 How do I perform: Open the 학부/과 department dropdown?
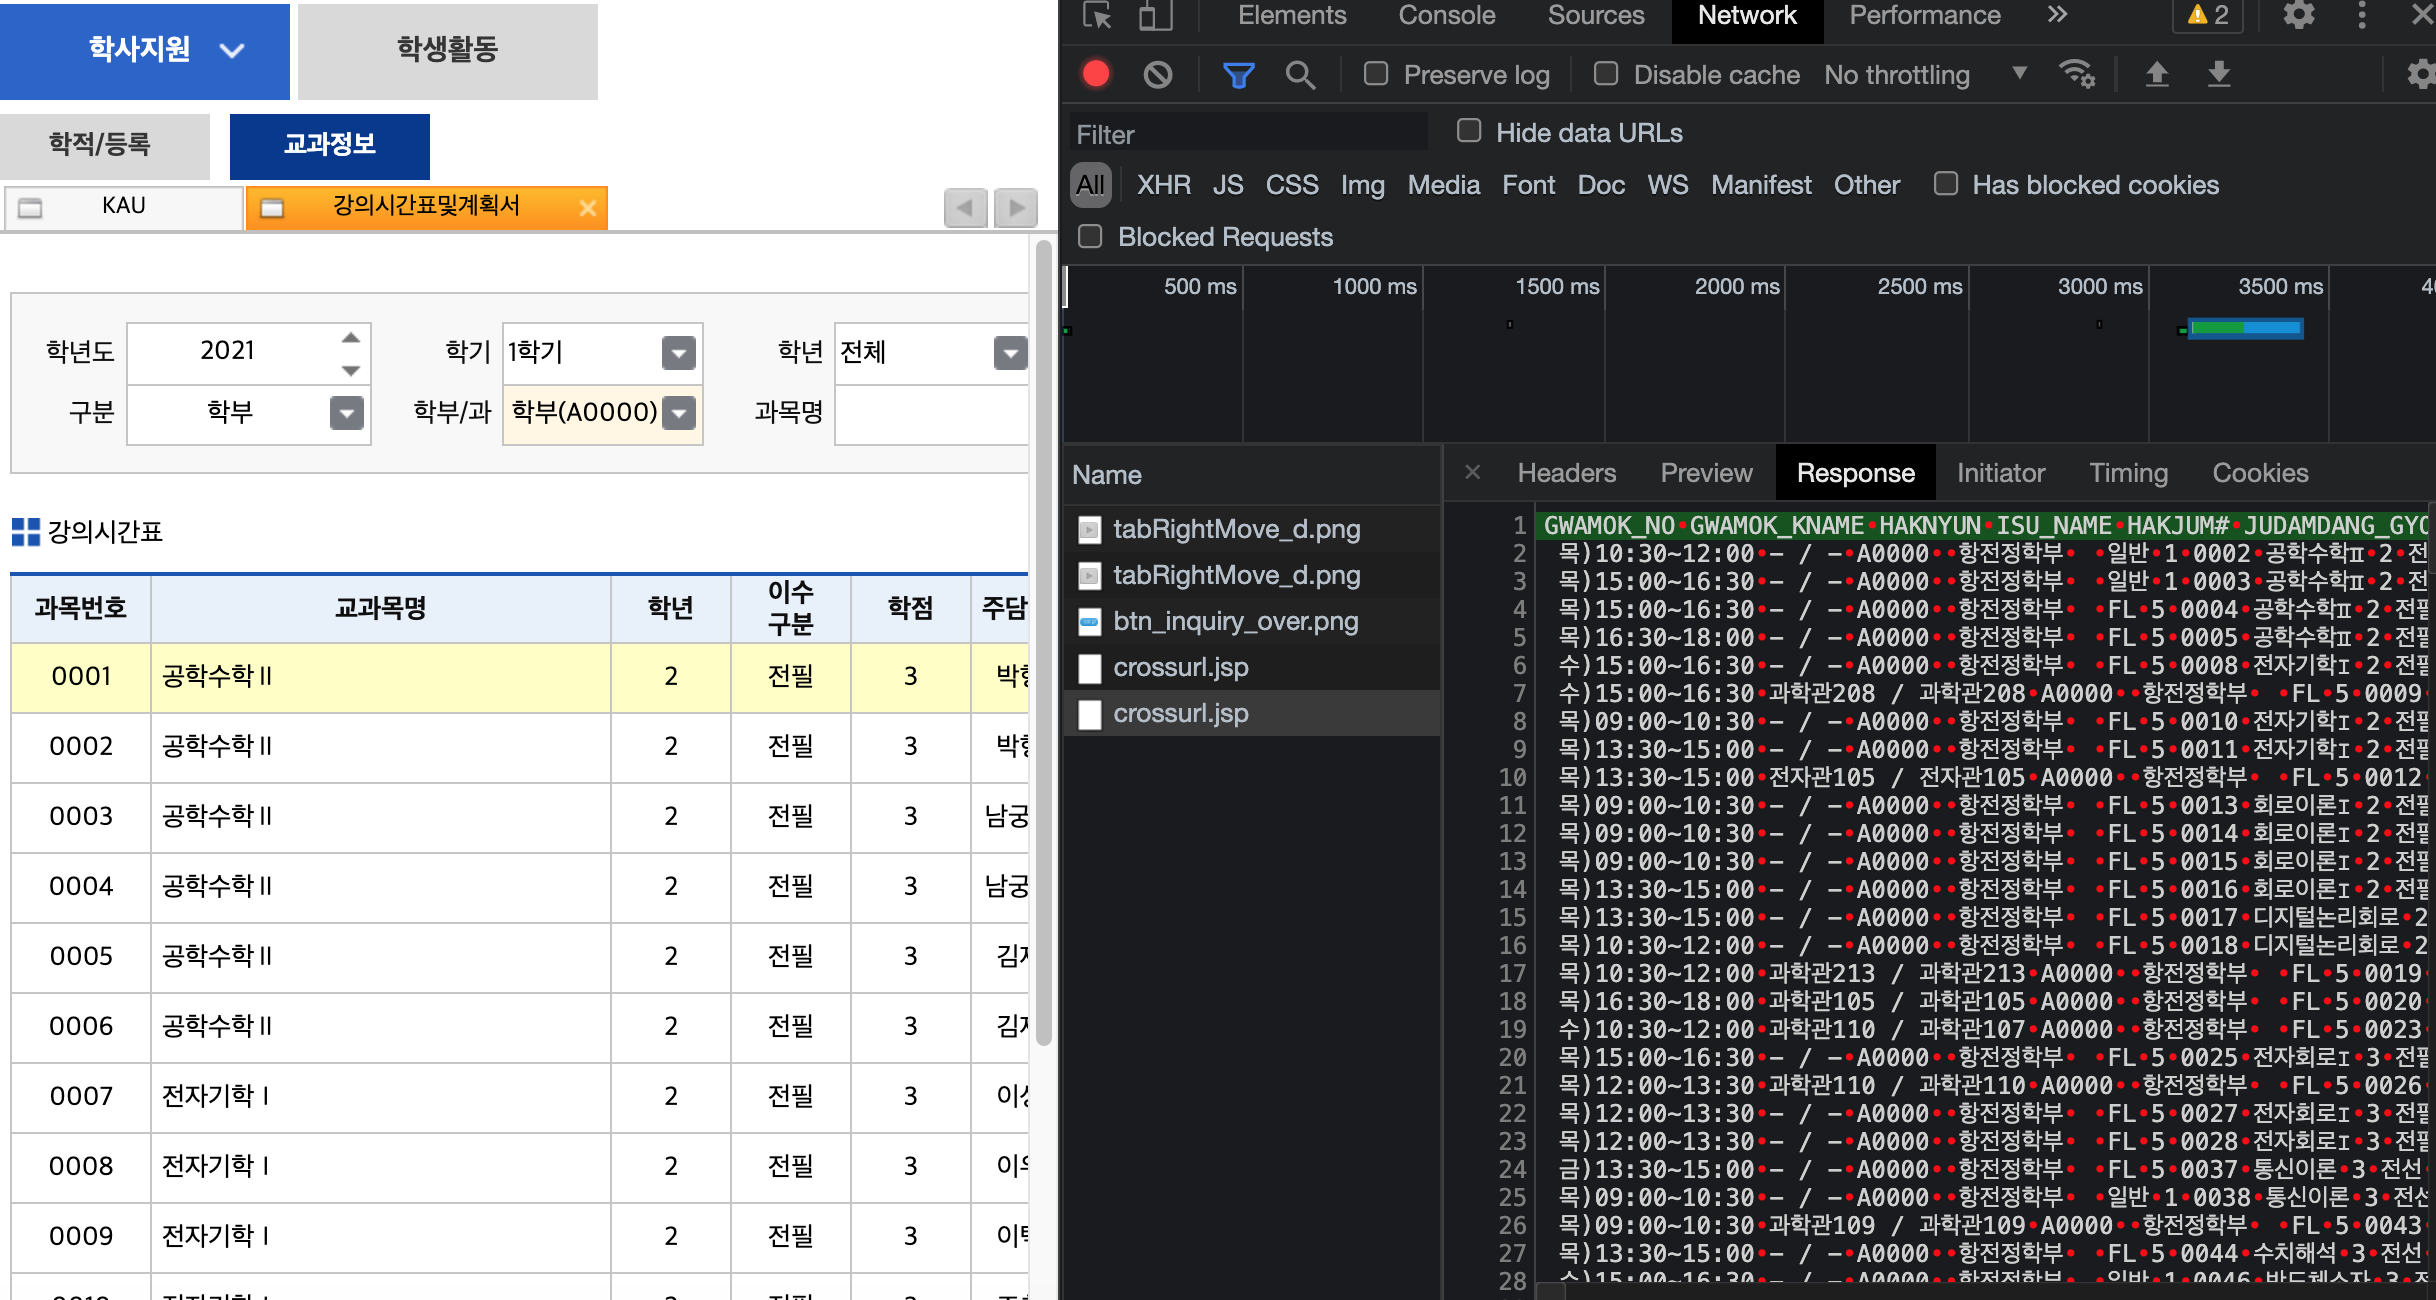679,412
